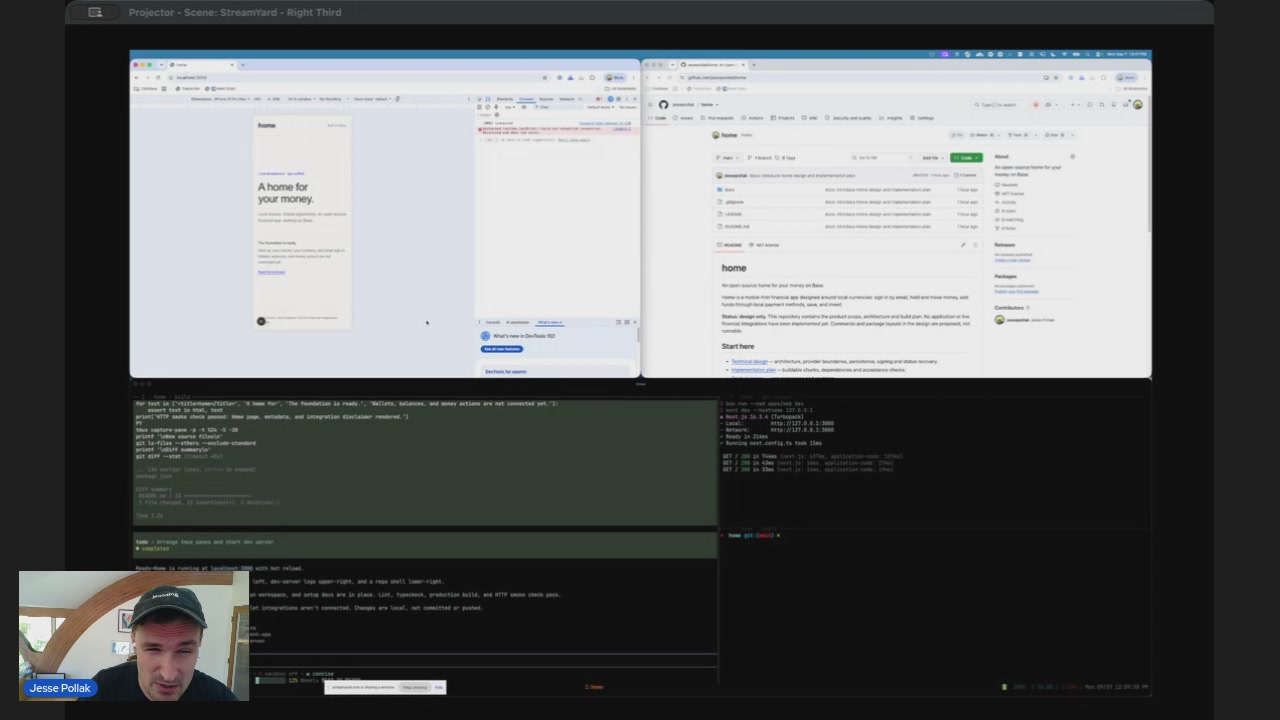The height and width of the screenshot is (720, 1280).
Task: Toggle the DevTools device toolbar icon
Action: [488, 99]
